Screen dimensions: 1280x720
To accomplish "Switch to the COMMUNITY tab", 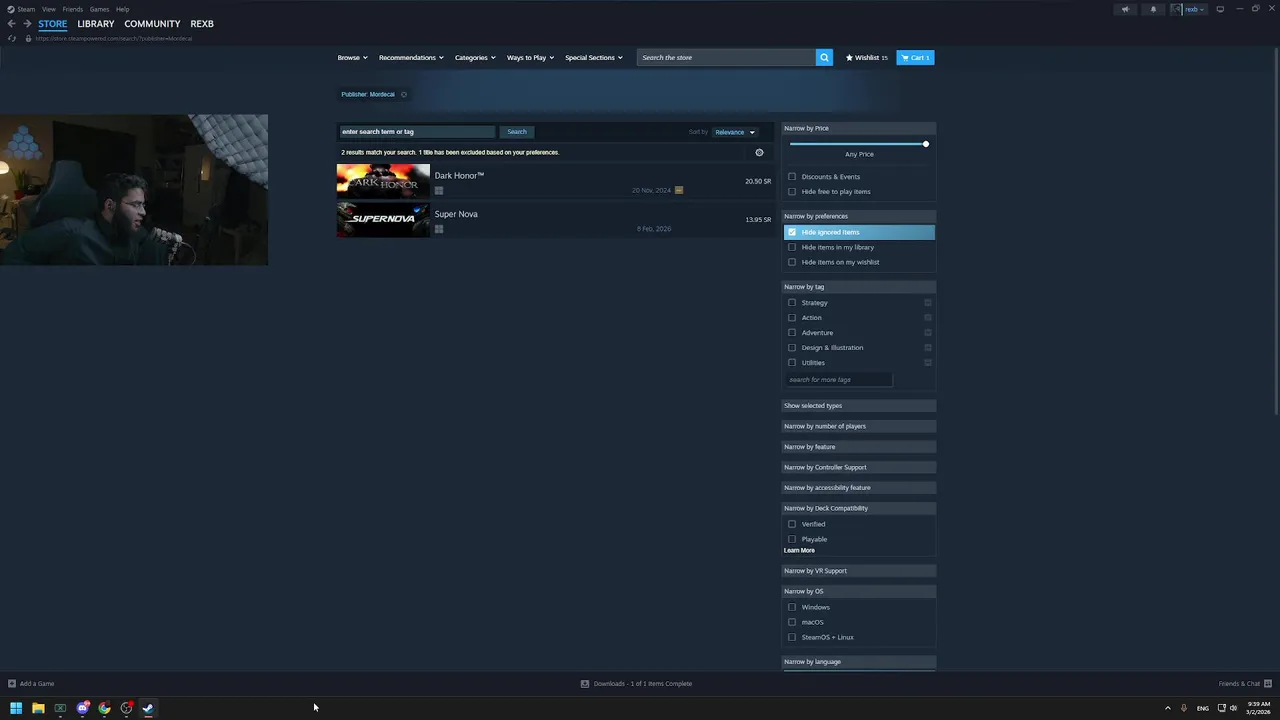I will [152, 23].
